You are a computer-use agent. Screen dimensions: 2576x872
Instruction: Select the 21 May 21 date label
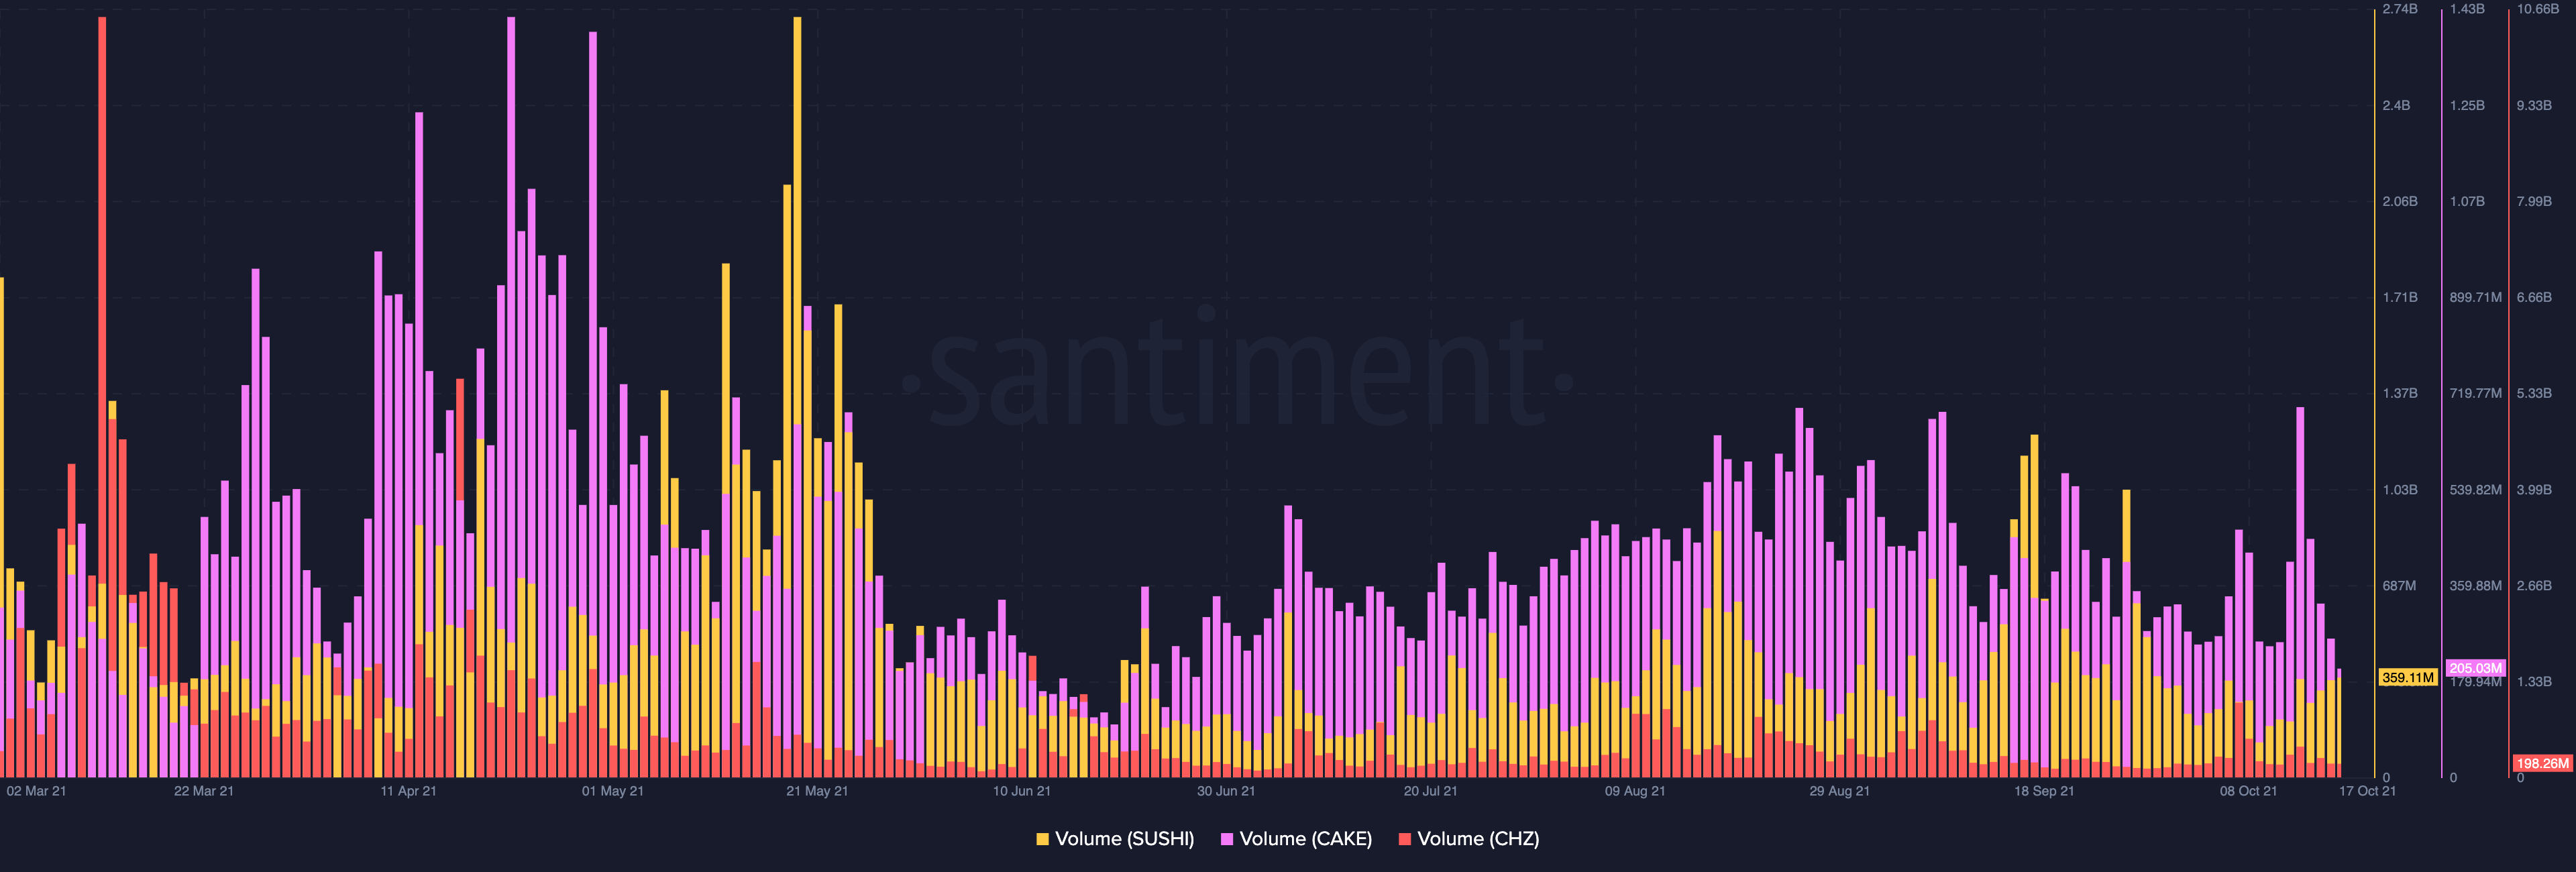click(x=817, y=791)
